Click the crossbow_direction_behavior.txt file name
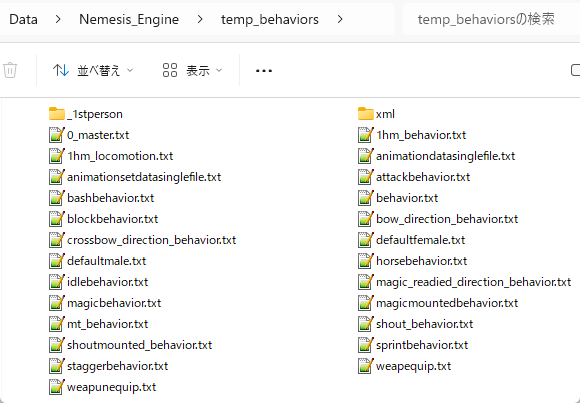This screenshot has height=403, width=580. click(x=152, y=240)
